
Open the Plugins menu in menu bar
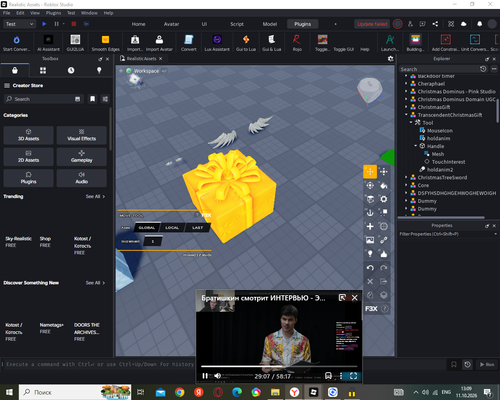tap(53, 13)
